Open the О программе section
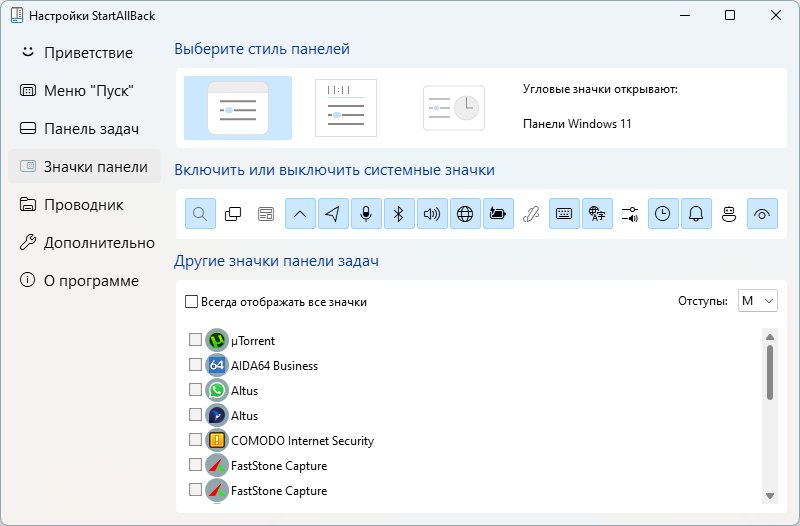The image size is (800, 526). (85, 280)
